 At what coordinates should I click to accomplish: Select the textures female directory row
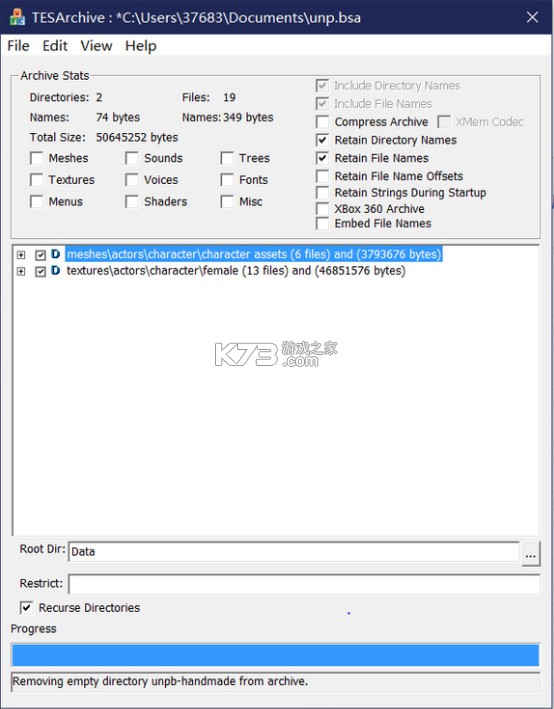tap(236, 271)
